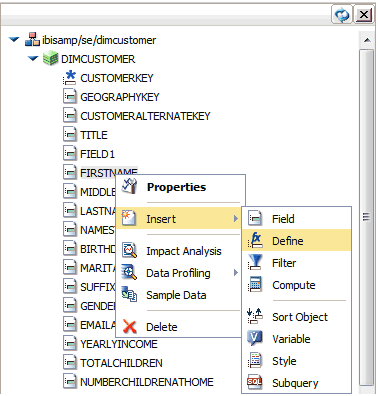Click the Sample Data icon
Viewport: 378px width, 396px height.
click(129, 294)
